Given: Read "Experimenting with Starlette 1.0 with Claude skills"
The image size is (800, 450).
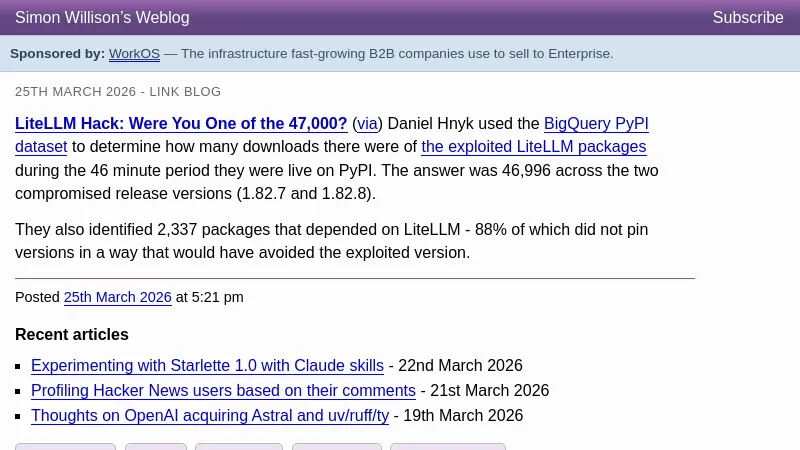Looking at the screenshot, I should (x=207, y=366).
